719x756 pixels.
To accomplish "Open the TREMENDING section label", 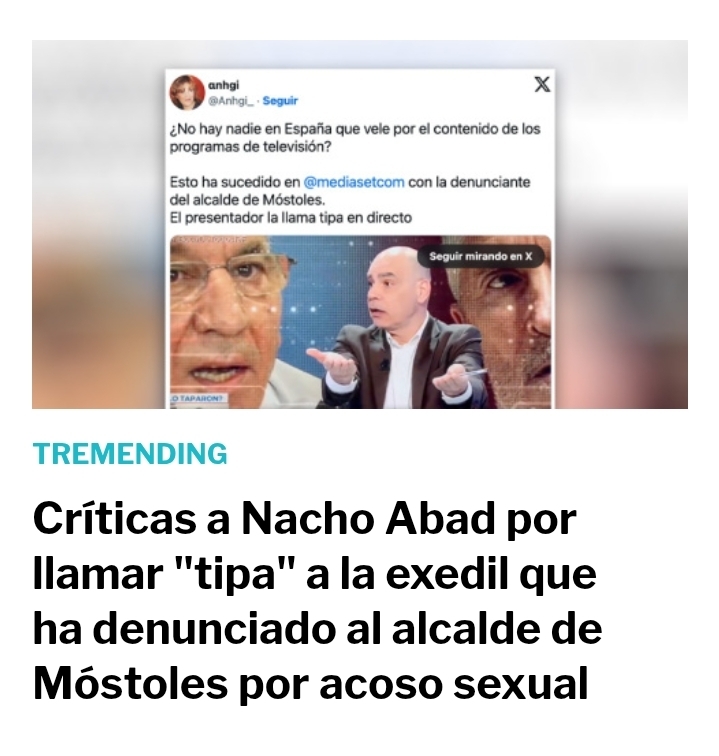I will pyautogui.click(x=130, y=454).
